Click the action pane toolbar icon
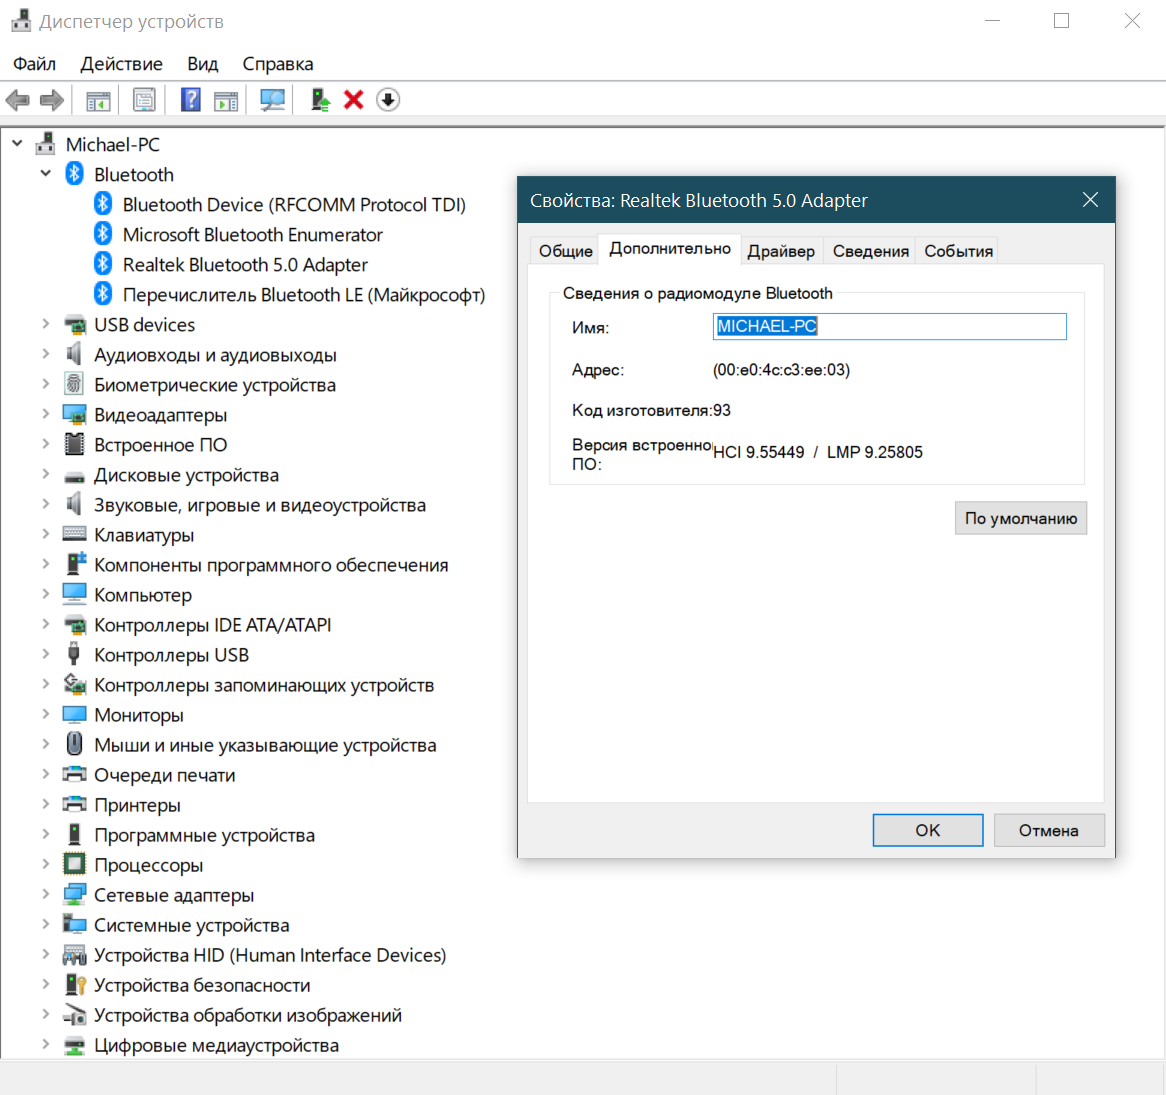The width and height of the screenshot is (1166, 1095). pyautogui.click(x=226, y=100)
